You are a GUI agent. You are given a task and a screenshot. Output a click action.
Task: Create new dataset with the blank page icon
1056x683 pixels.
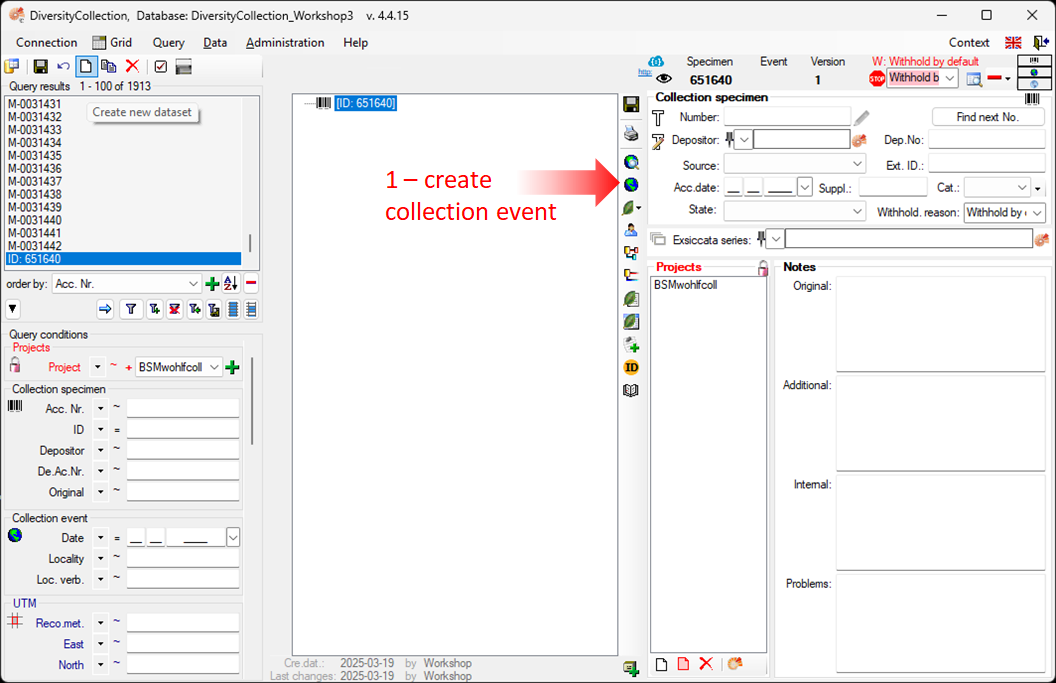point(86,66)
